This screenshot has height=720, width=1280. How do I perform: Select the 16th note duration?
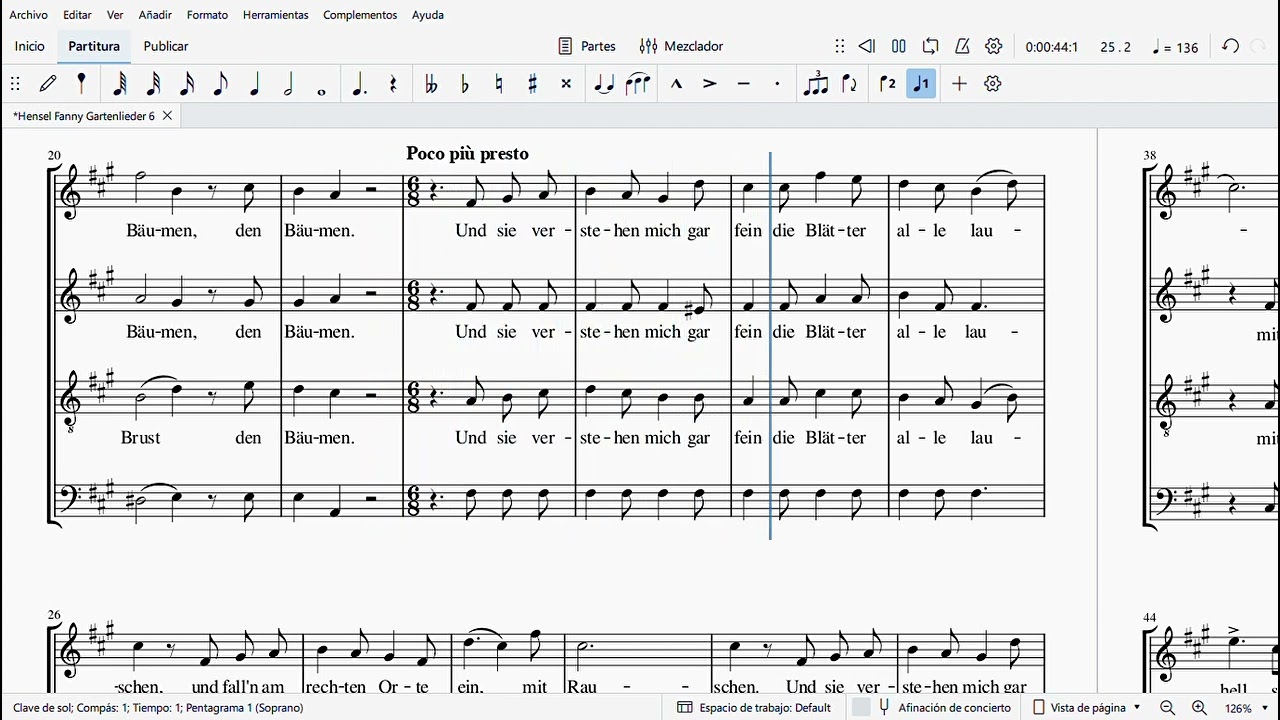(187, 84)
